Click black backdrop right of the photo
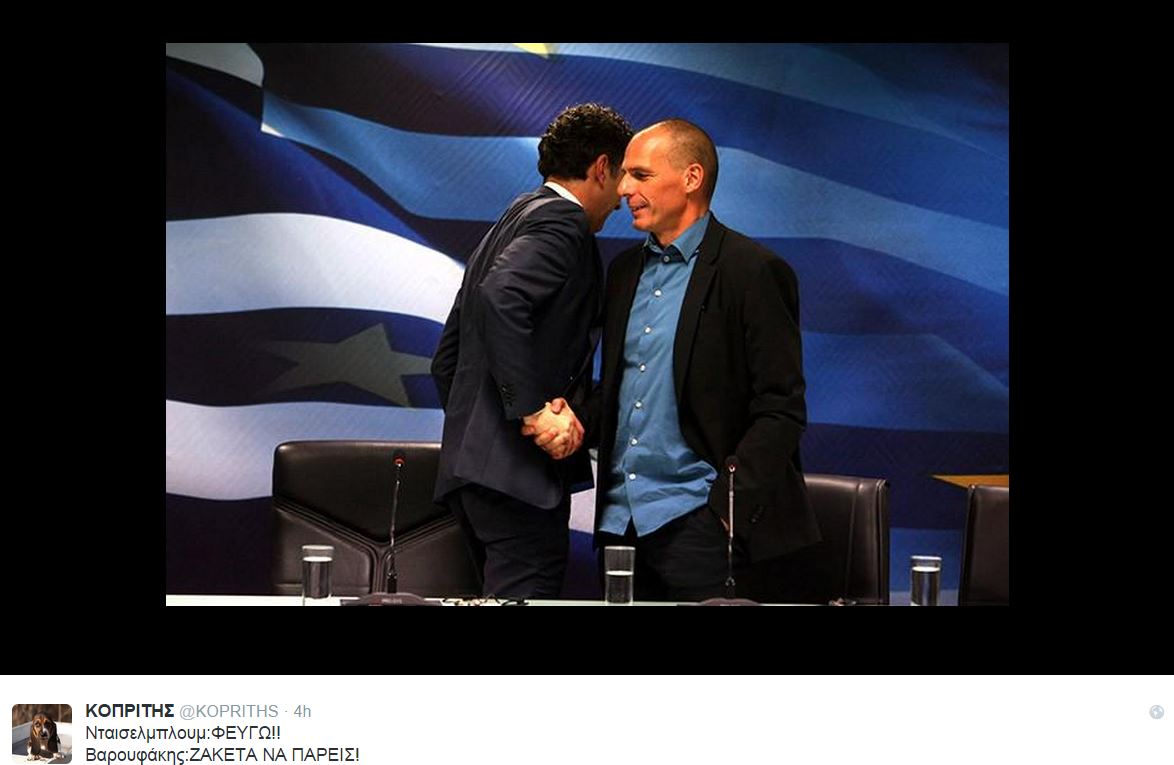Image resolution: width=1174 pixels, height=765 pixels. tap(1091, 337)
